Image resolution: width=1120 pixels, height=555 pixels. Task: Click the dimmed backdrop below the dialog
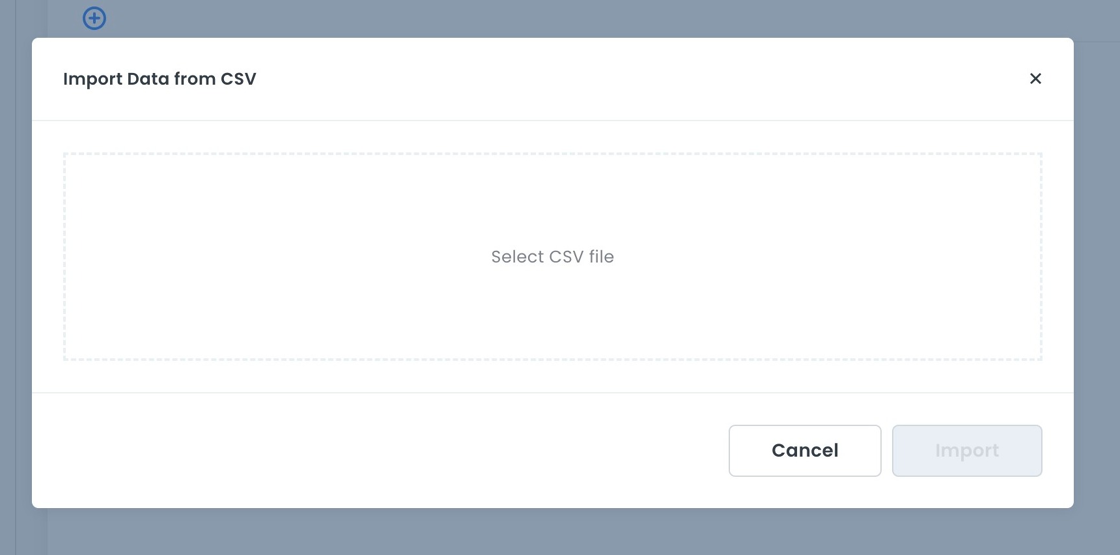[x=560, y=532]
